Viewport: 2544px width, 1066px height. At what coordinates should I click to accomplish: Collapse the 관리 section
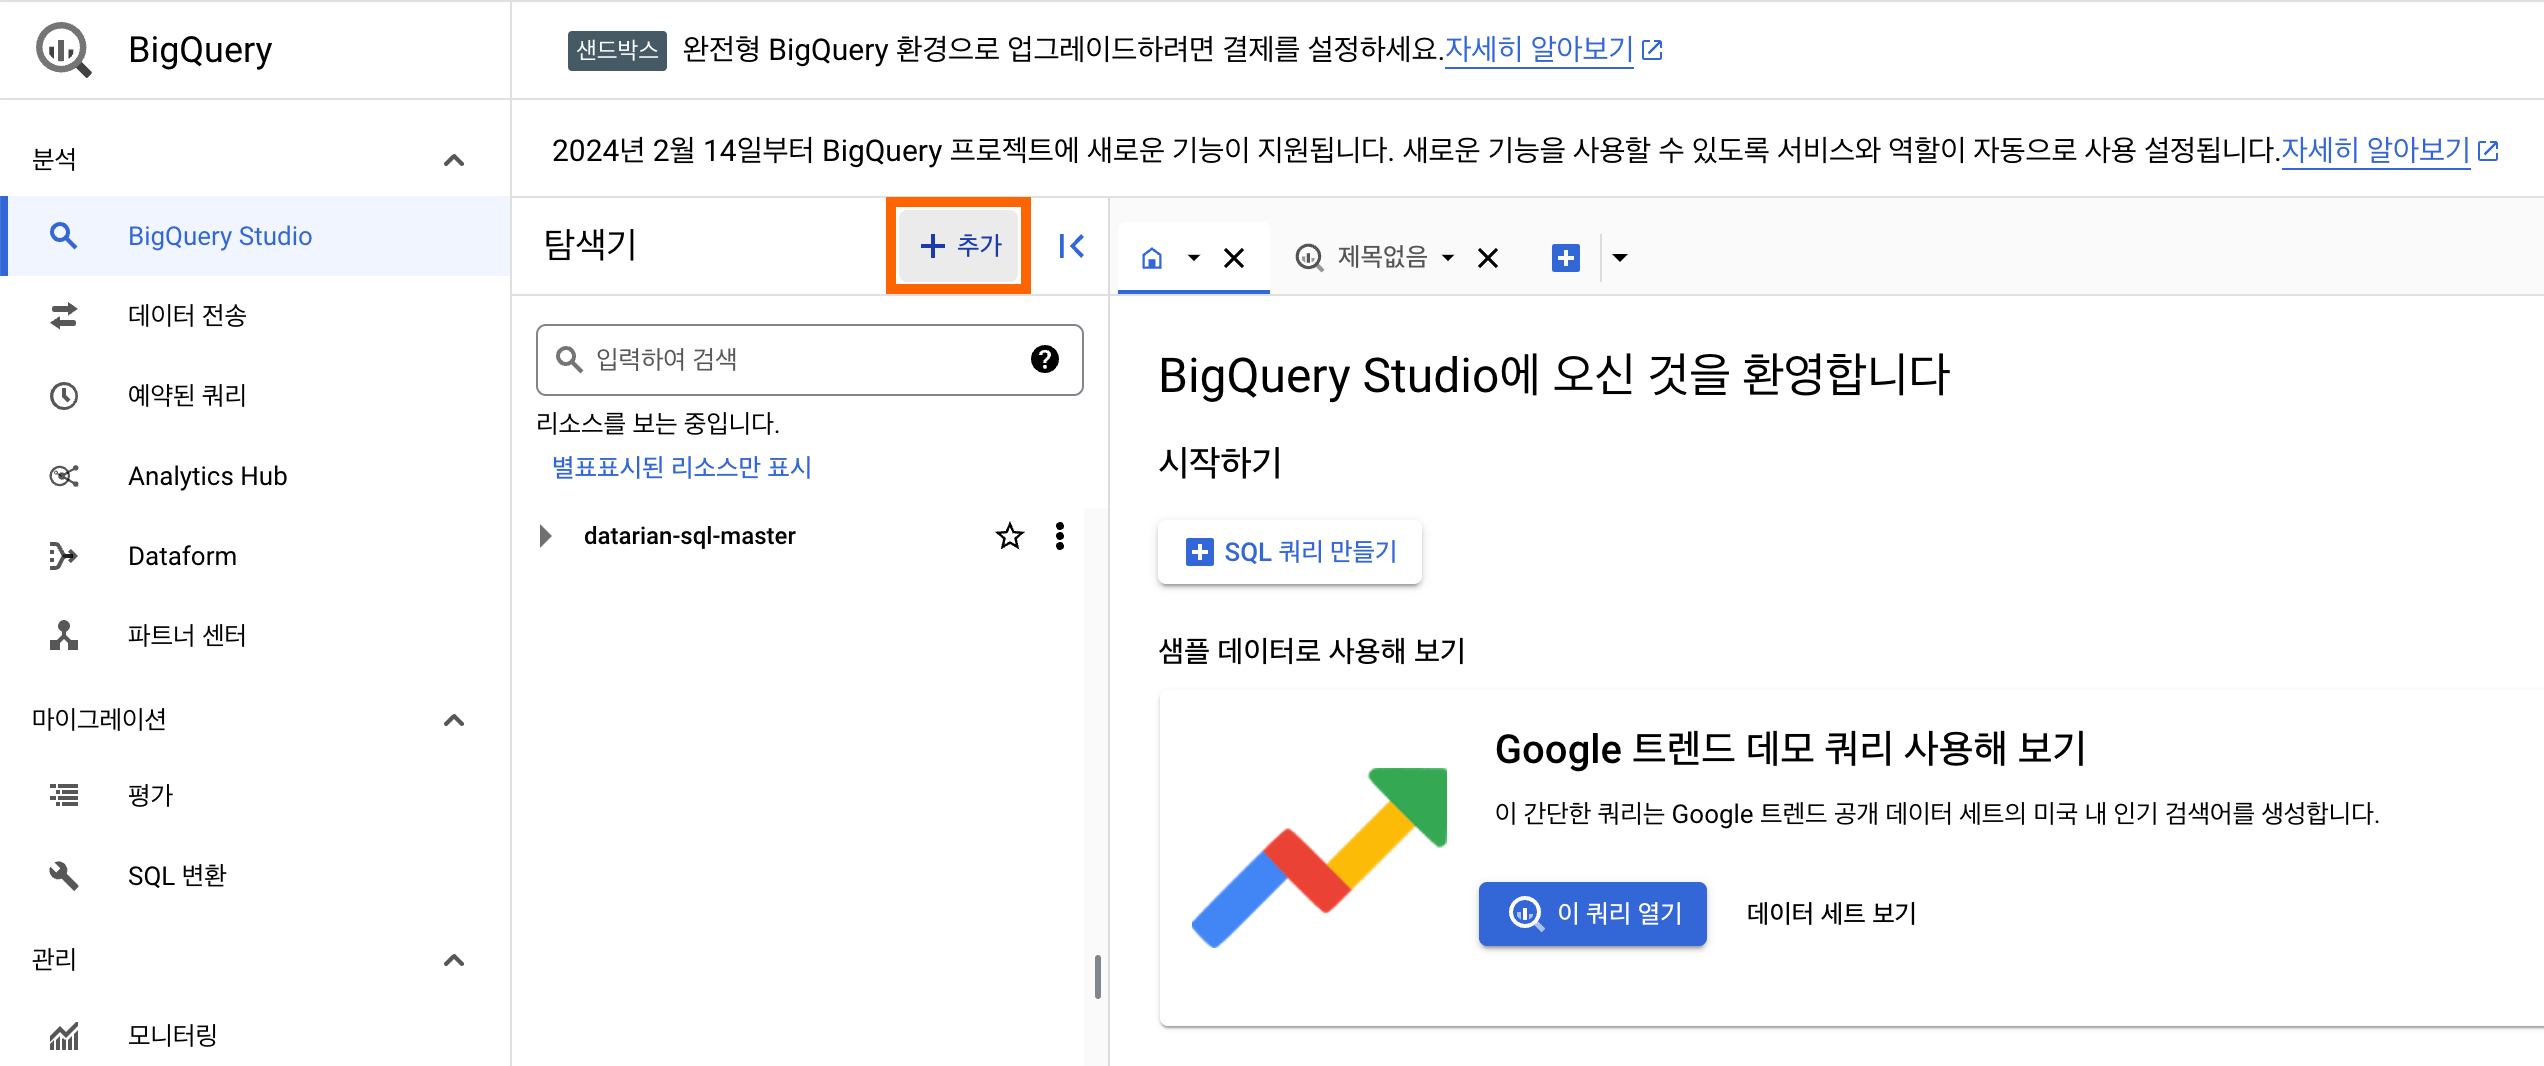pos(454,960)
